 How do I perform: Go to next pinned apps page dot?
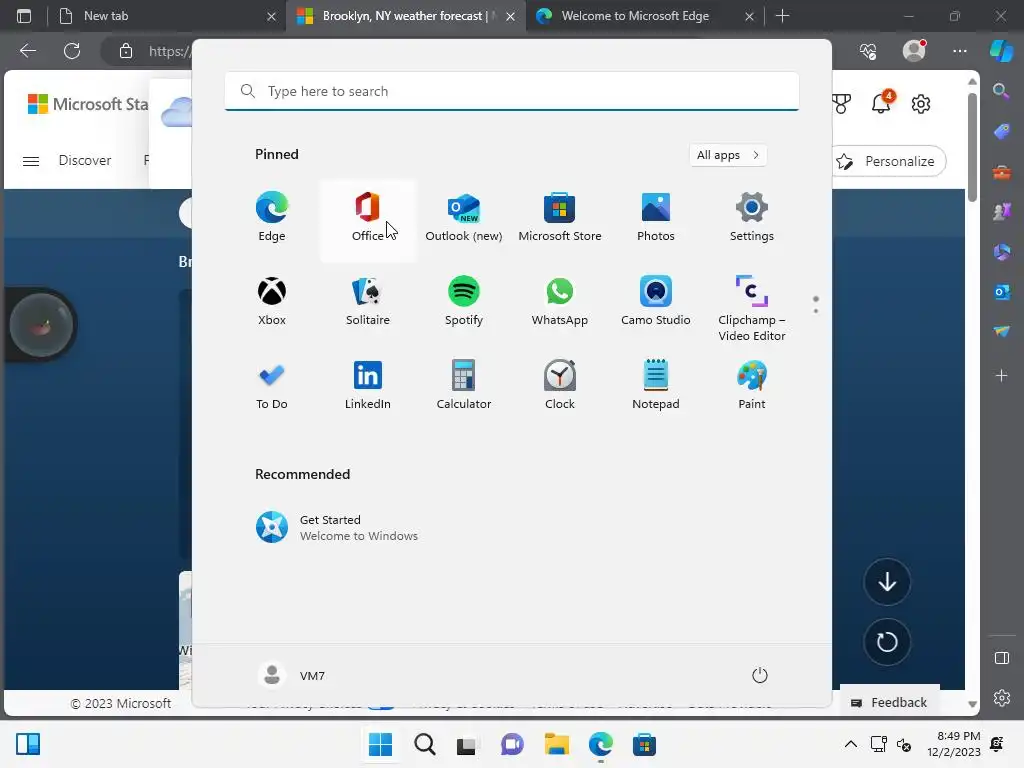(816, 311)
